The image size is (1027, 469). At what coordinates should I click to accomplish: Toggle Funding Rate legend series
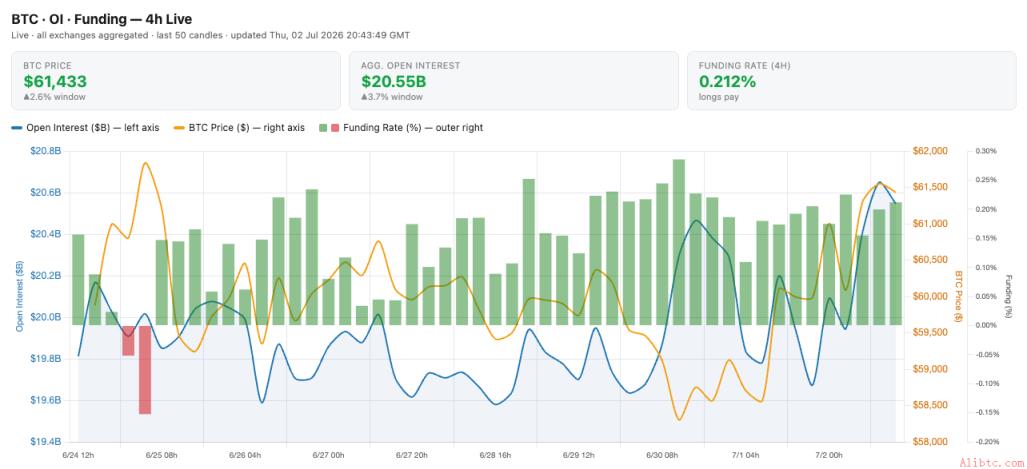pyautogui.click(x=401, y=128)
